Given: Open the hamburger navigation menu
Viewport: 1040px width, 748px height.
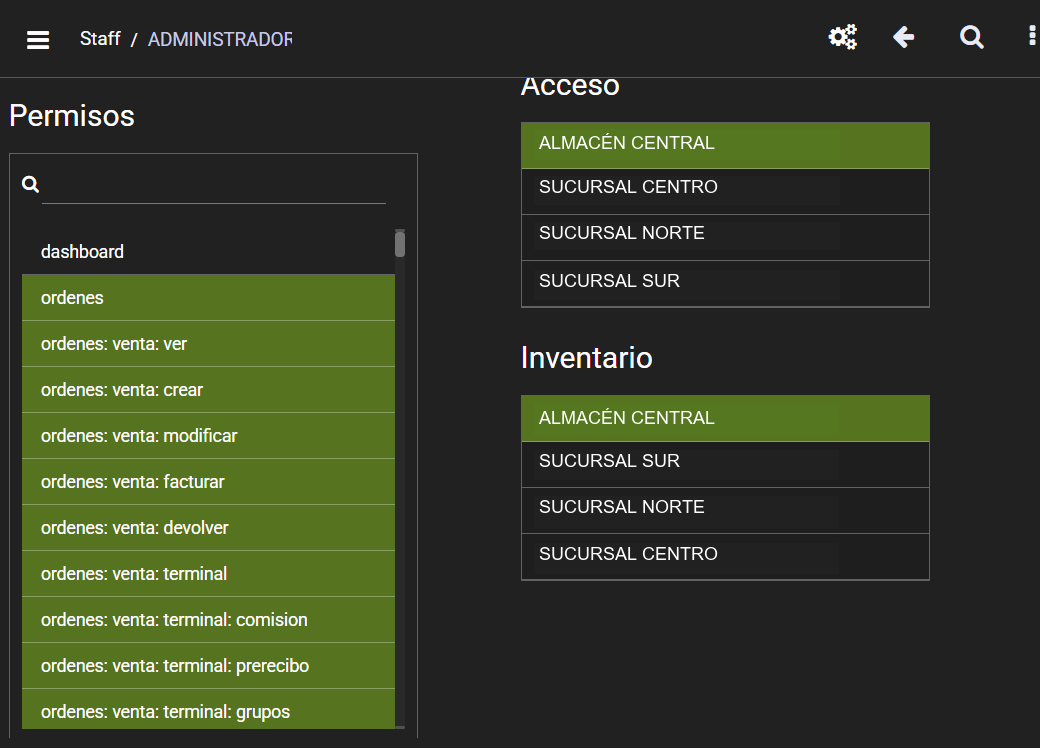Looking at the screenshot, I should click(x=38, y=40).
